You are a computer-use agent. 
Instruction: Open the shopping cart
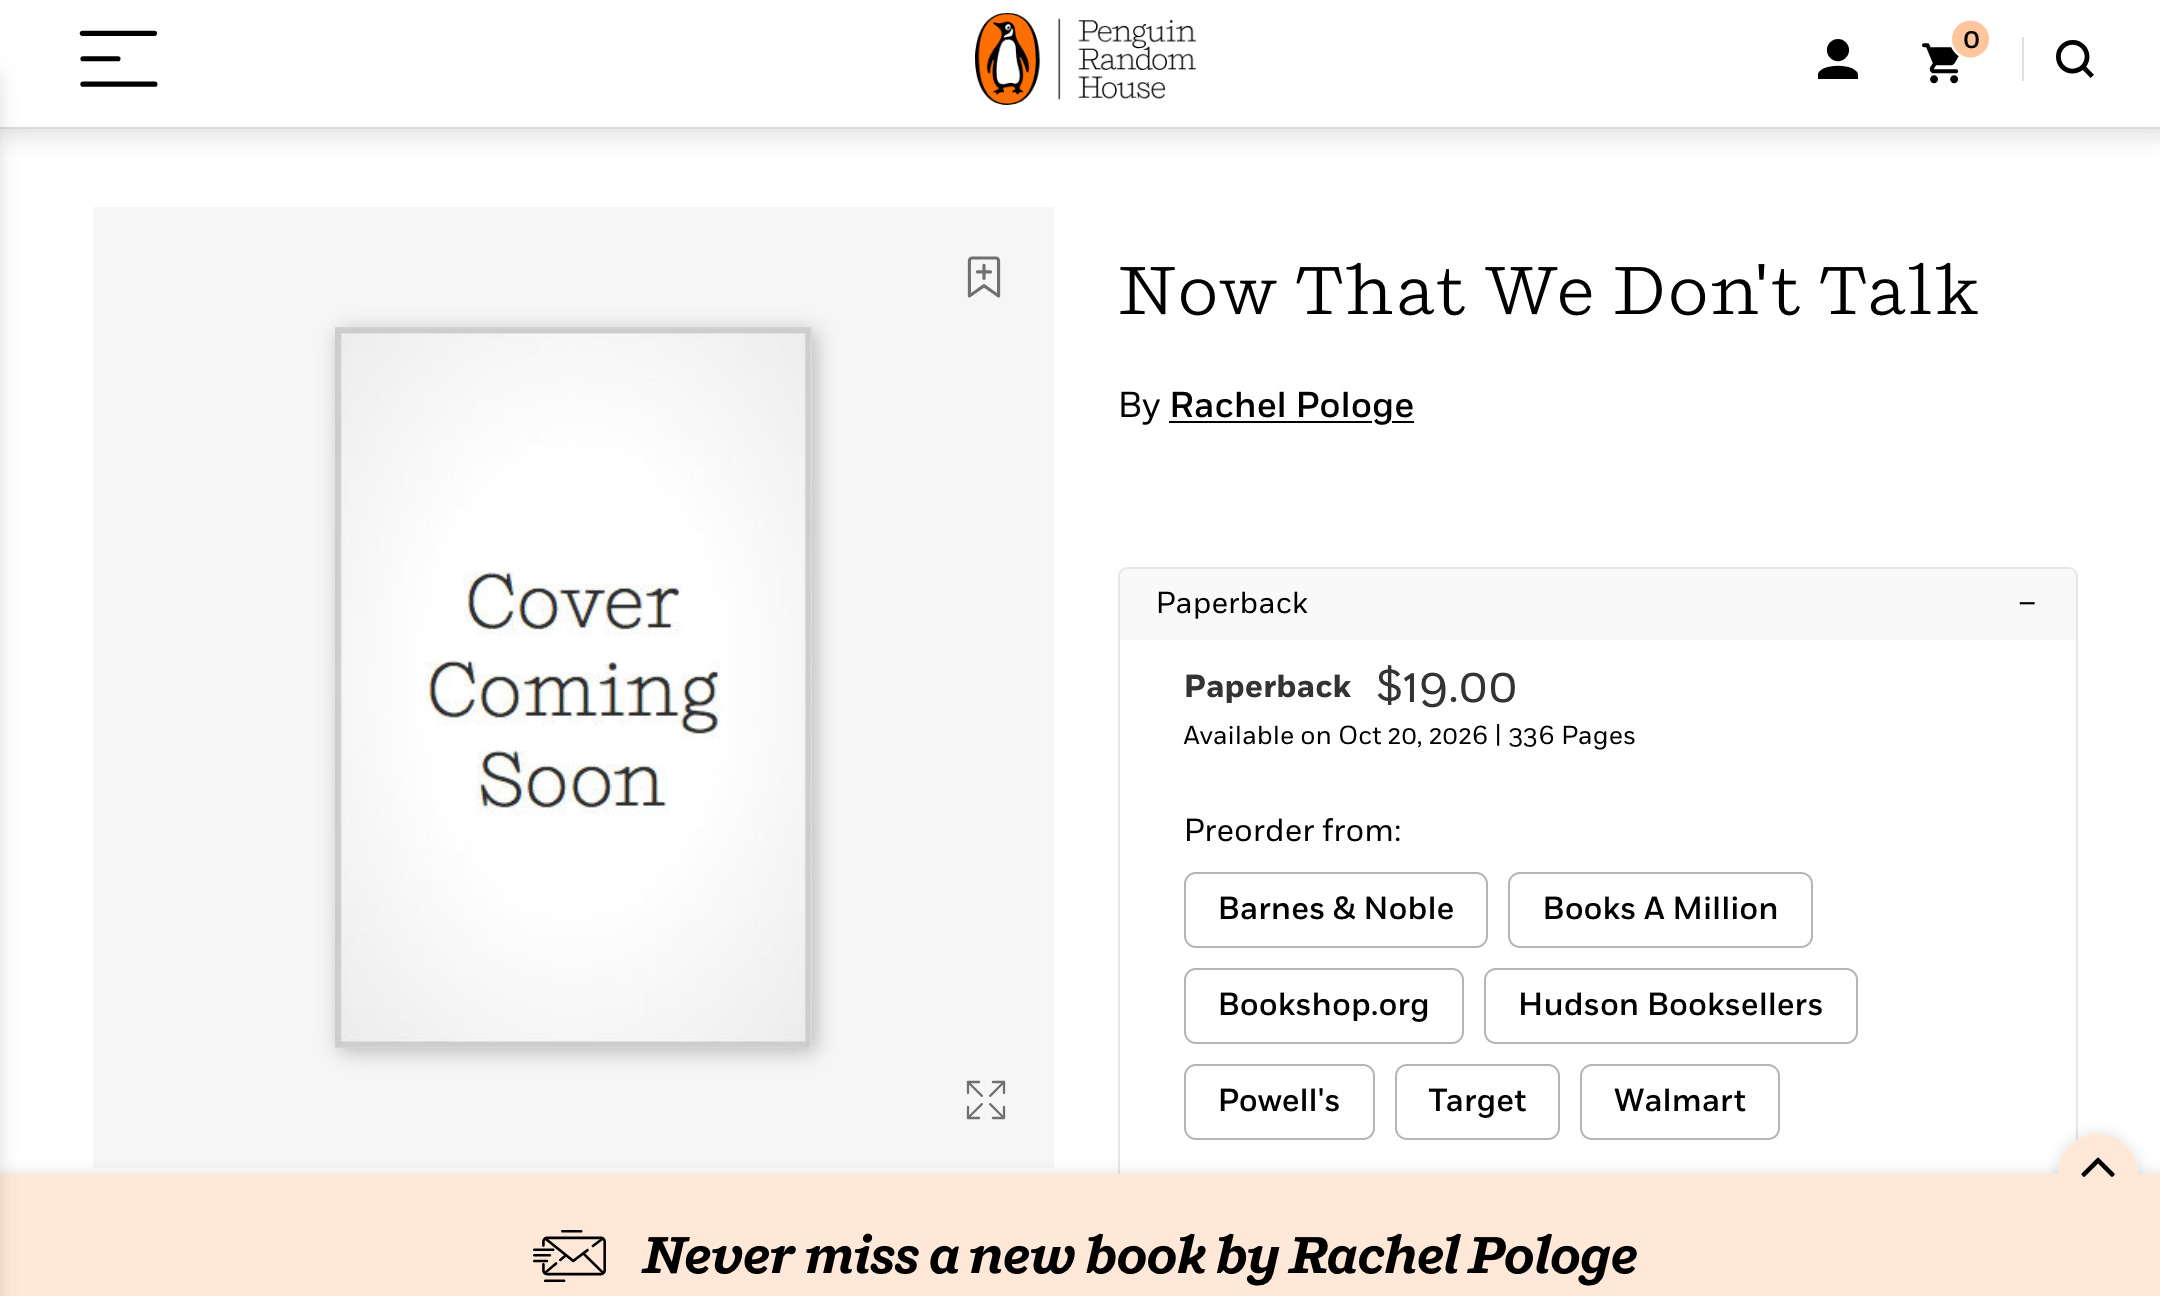click(x=1943, y=62)
